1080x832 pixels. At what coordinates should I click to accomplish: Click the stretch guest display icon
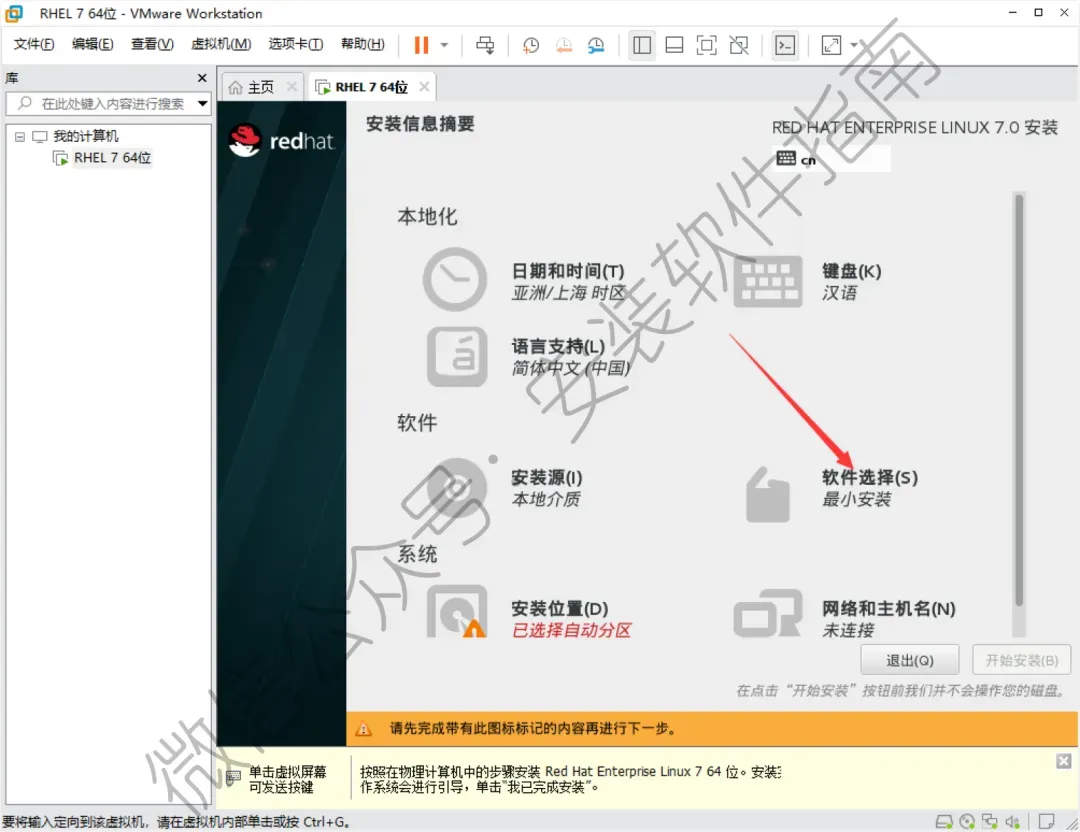831,45
